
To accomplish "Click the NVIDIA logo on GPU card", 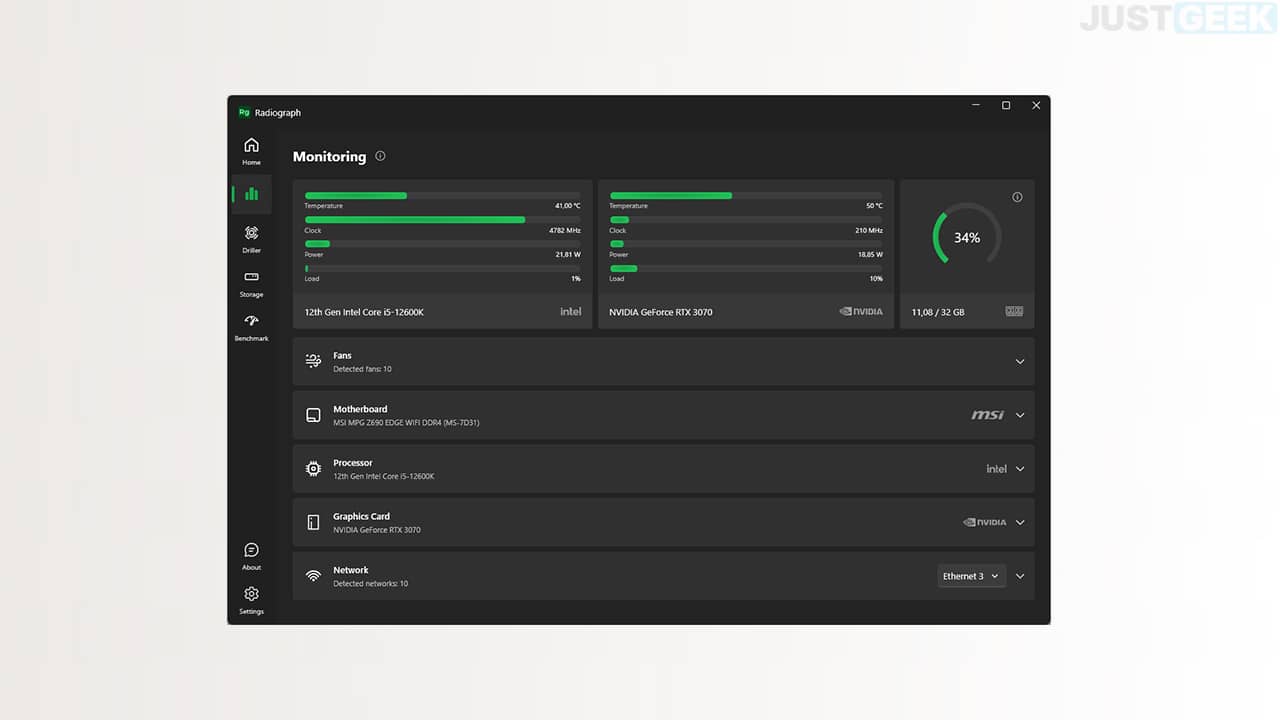I will [x=861, y=312].
